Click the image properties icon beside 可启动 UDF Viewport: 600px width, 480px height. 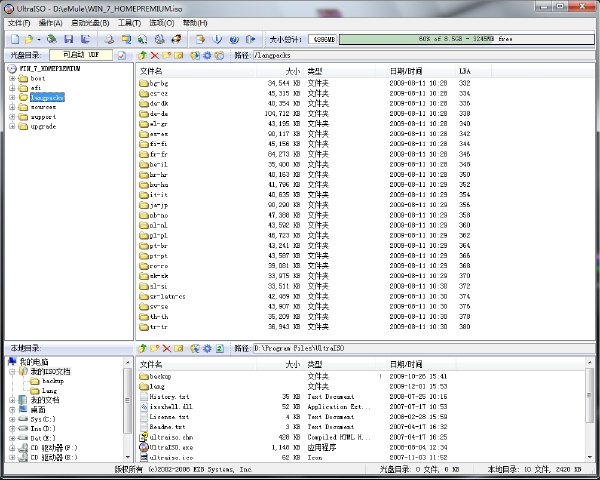[x=121, y=56]
